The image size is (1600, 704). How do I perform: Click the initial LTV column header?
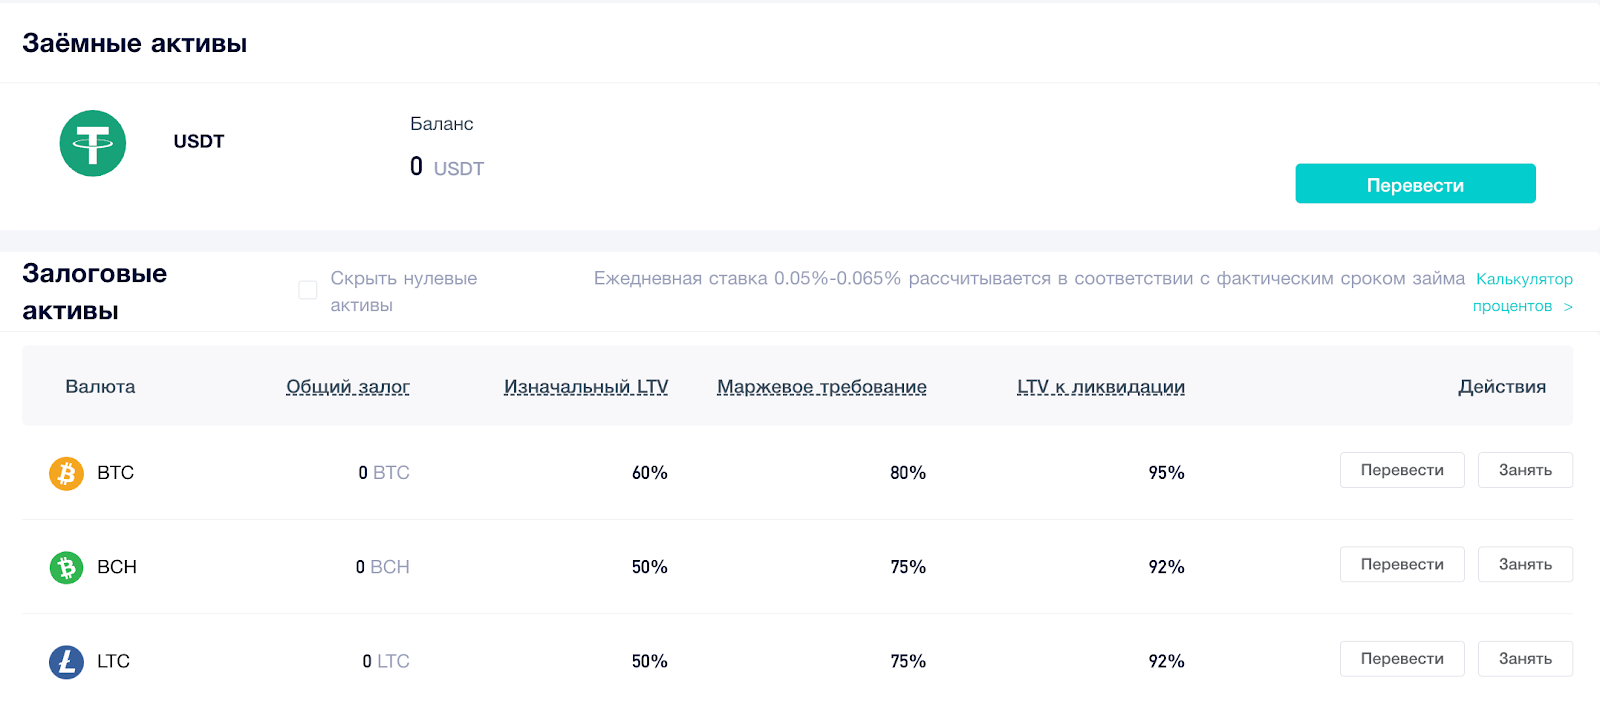pyautogui.click(x=586, y=387)
